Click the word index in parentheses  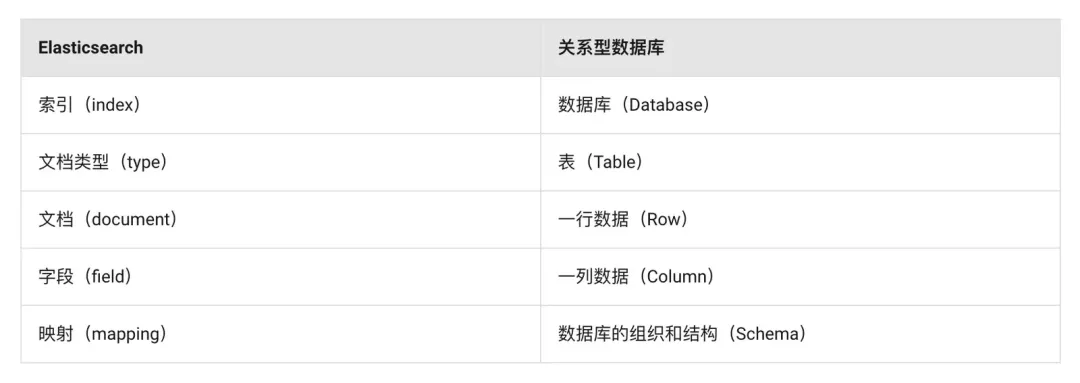110,105
